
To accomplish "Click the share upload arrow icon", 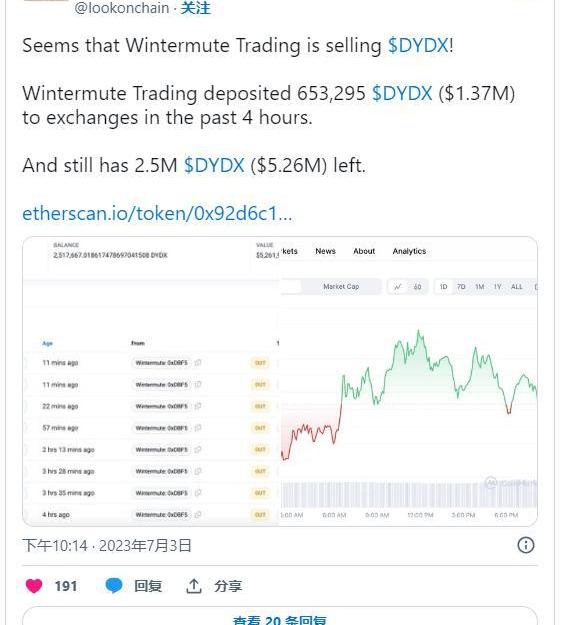I will tap(194, 586).
